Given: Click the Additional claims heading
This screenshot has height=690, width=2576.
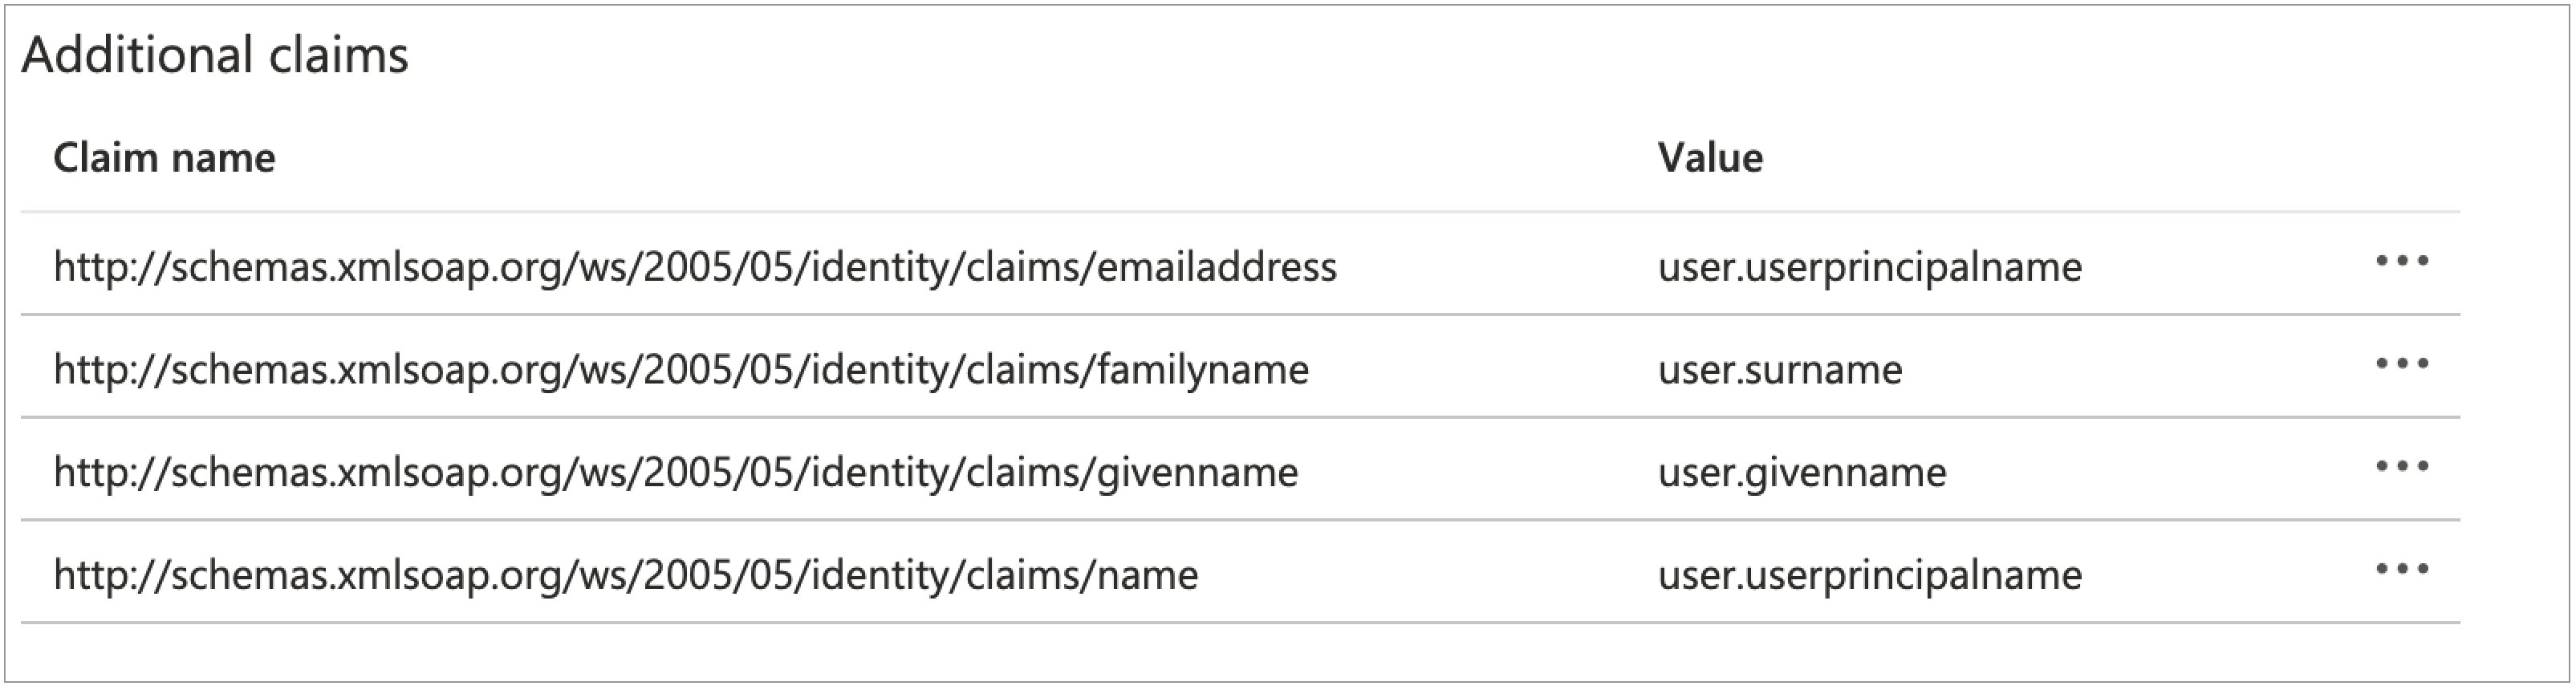Looking at the screenshot, I should [215, 54].
